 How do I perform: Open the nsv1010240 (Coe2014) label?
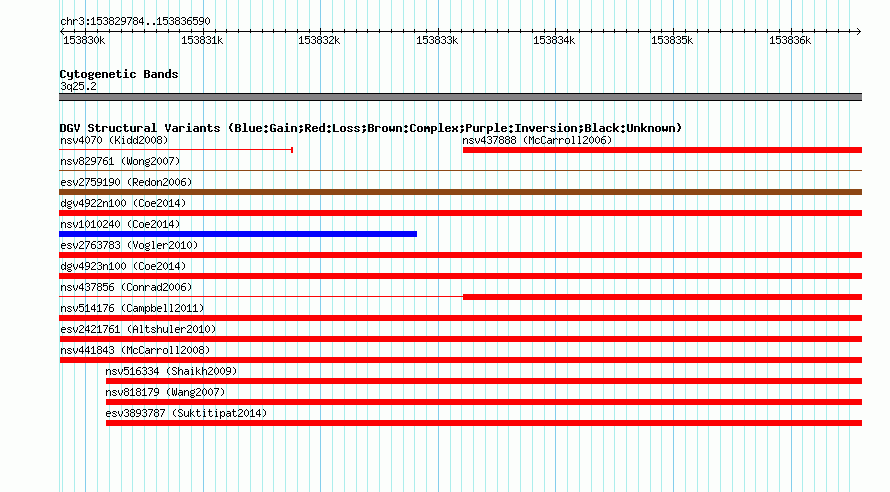tap(120, 224)
